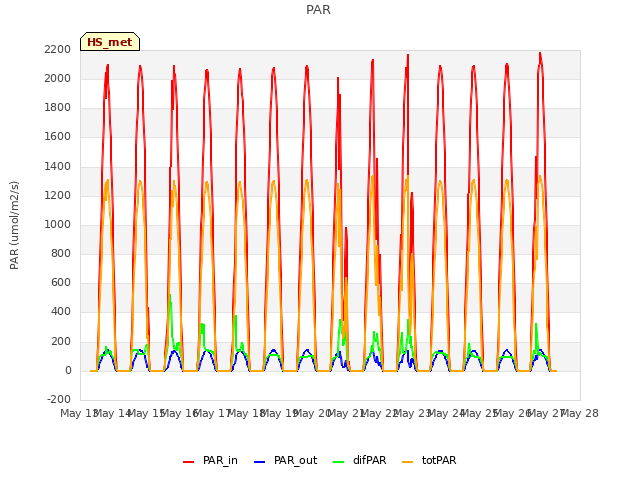The height and width of the screenshot is (480, 640).
Task: Select the PAR_out legend label
Action: tap(296, 461)
